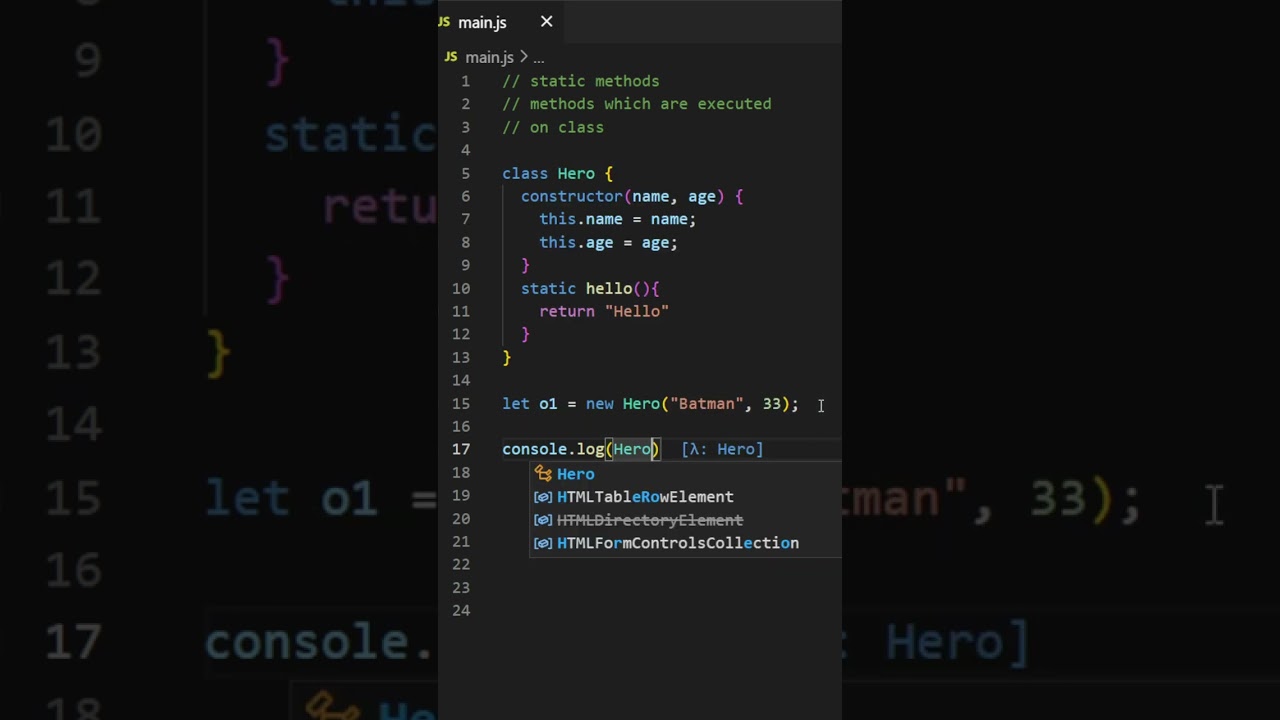This screenshot has height=720, width=1280.
Task: Click the "// on class" comment
Action: 553,128
